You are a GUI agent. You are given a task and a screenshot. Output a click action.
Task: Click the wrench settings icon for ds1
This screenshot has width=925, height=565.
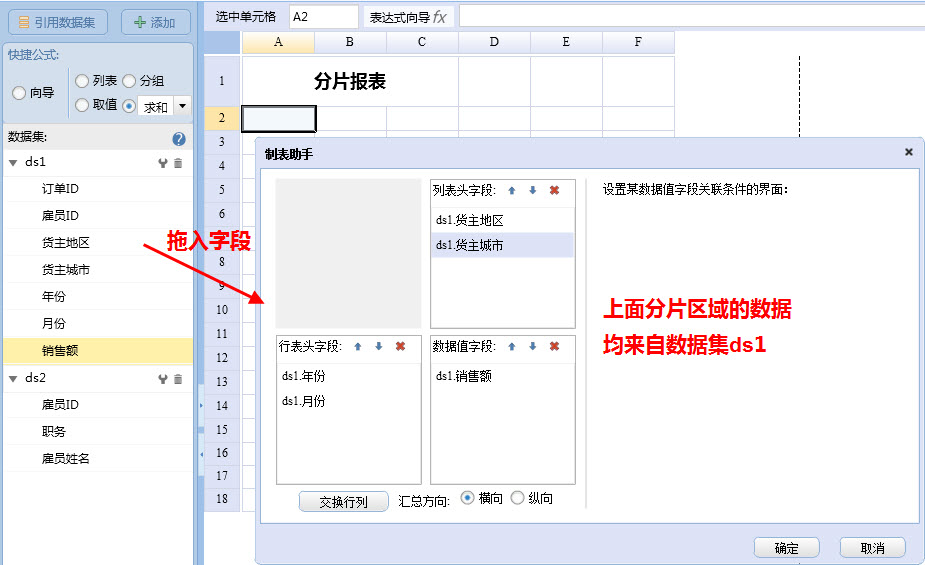(163, 163)
